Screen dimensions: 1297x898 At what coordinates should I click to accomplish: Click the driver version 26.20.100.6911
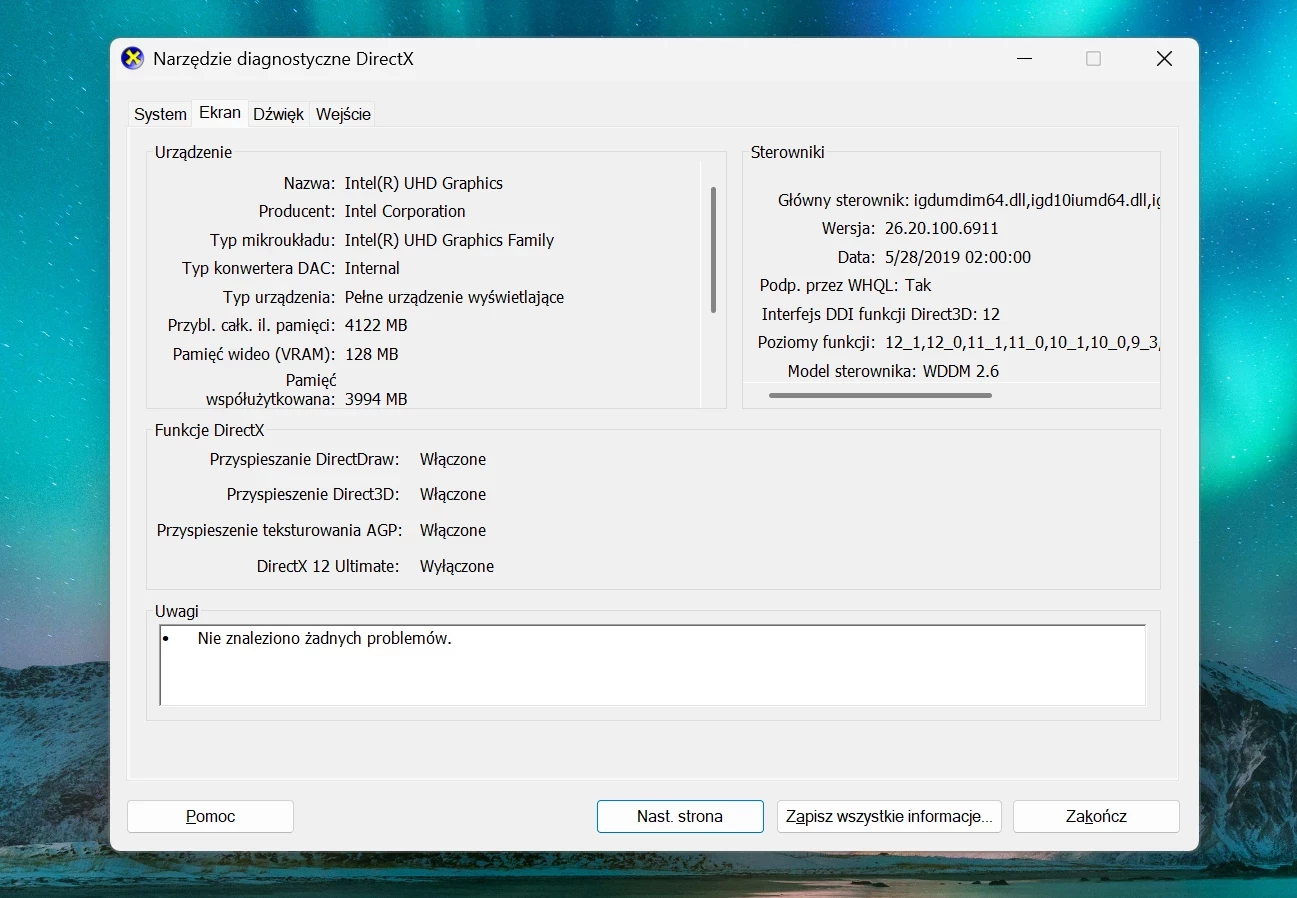coord(942,228)
